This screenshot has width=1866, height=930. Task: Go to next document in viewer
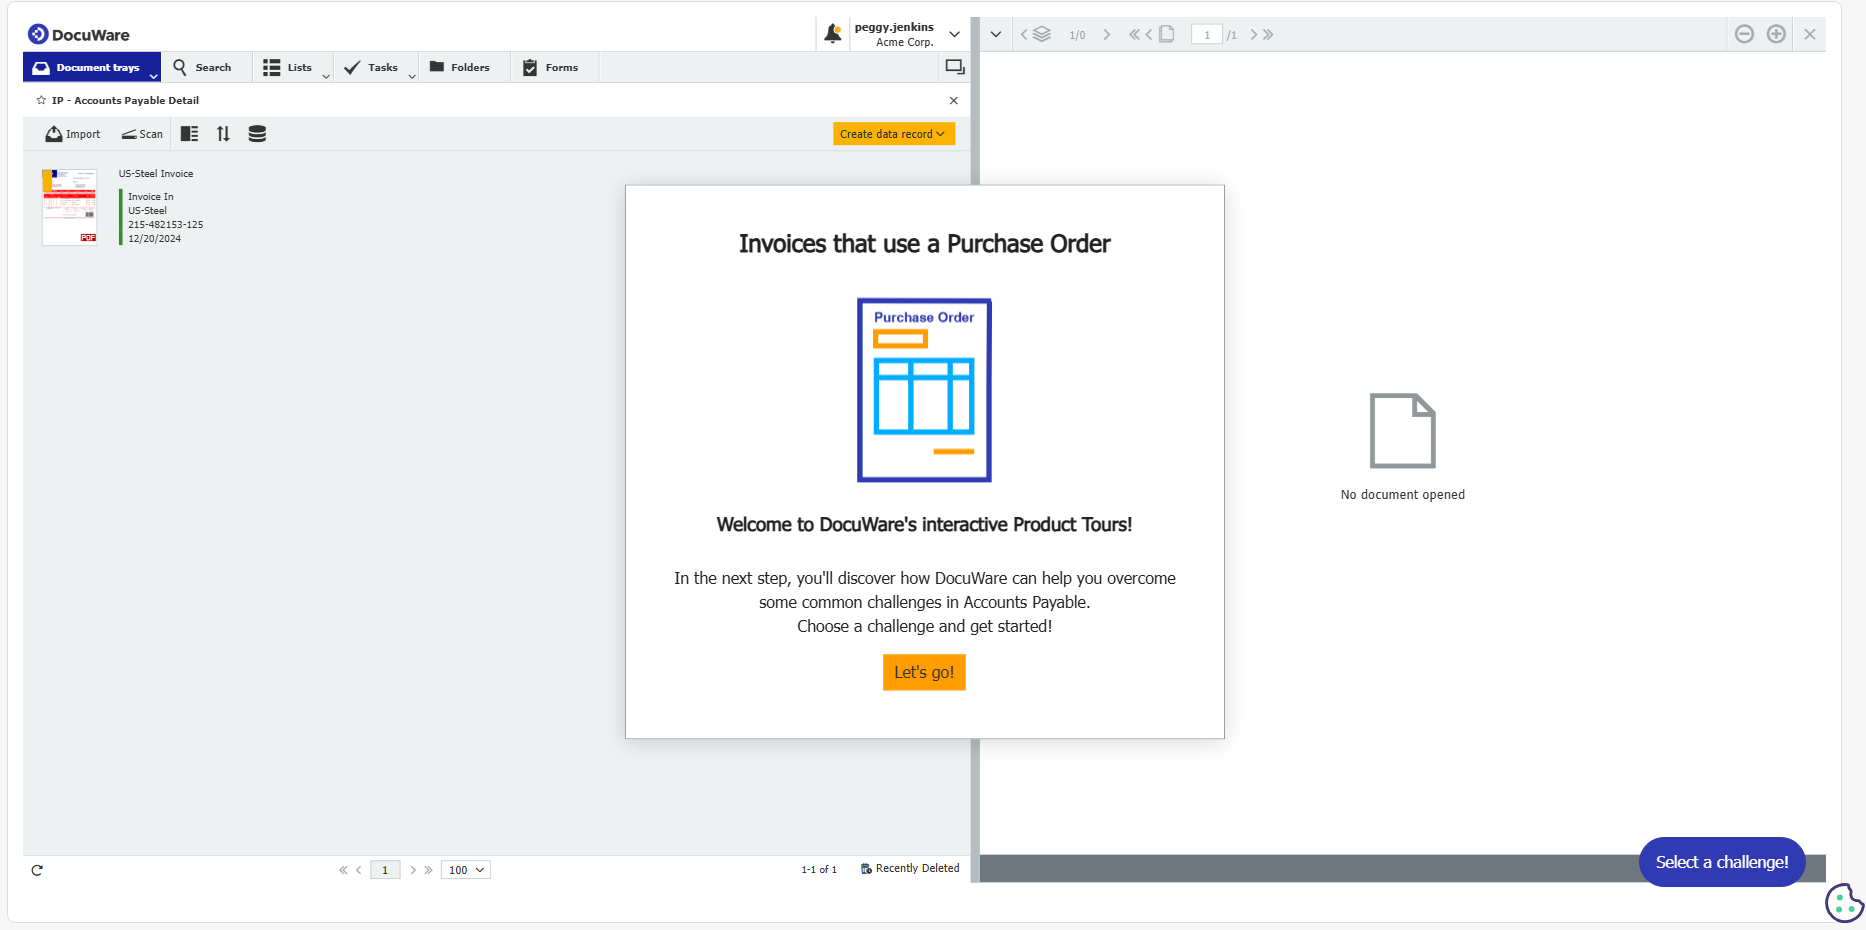(1107, 34)
